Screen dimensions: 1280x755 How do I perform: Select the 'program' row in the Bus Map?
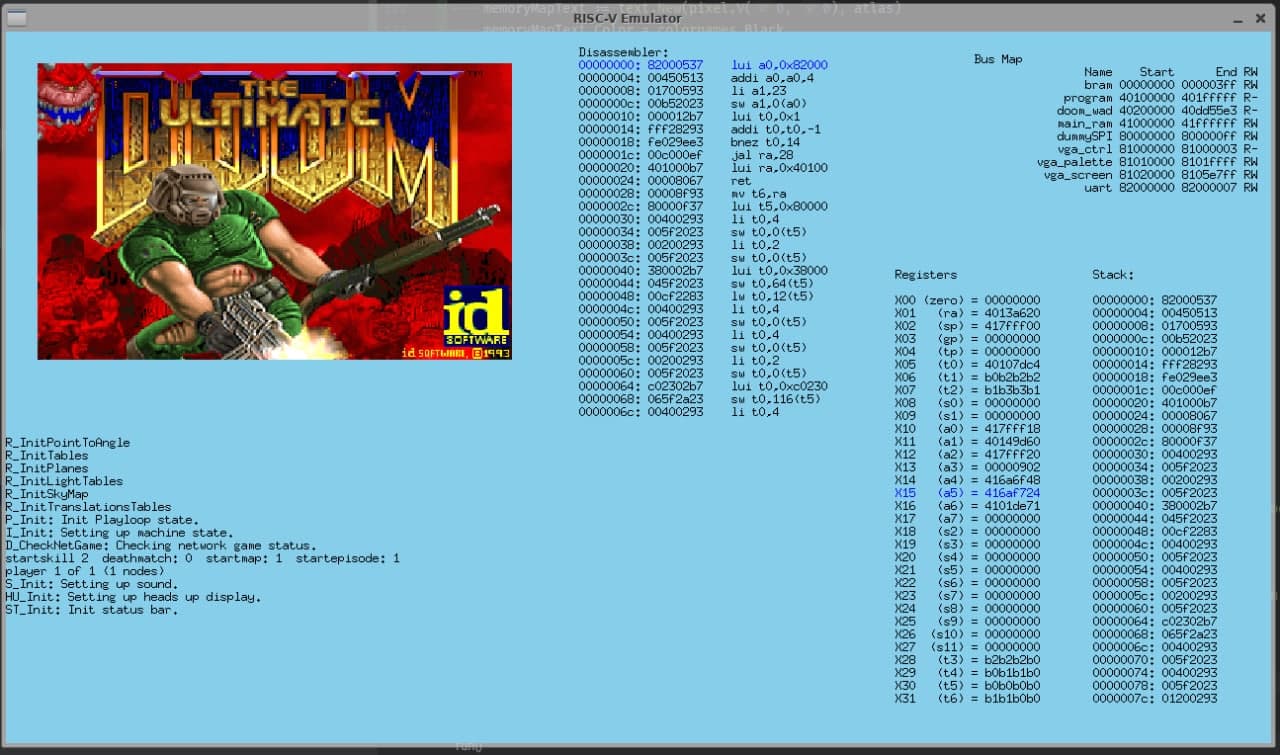pos(1161,98)
